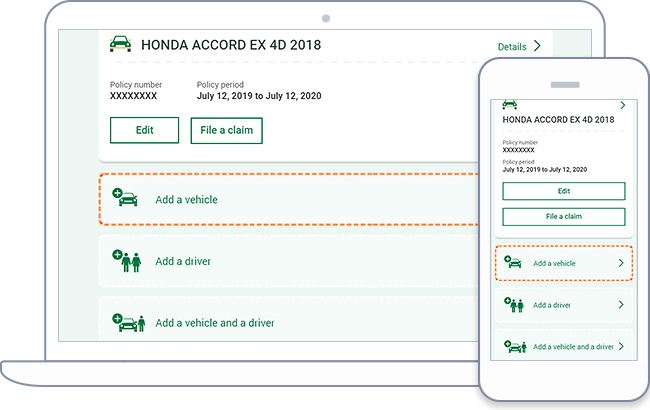650x410 pixels.
Task: Tap add-vehicle icon on phone
Action: [x=513, y=262]
